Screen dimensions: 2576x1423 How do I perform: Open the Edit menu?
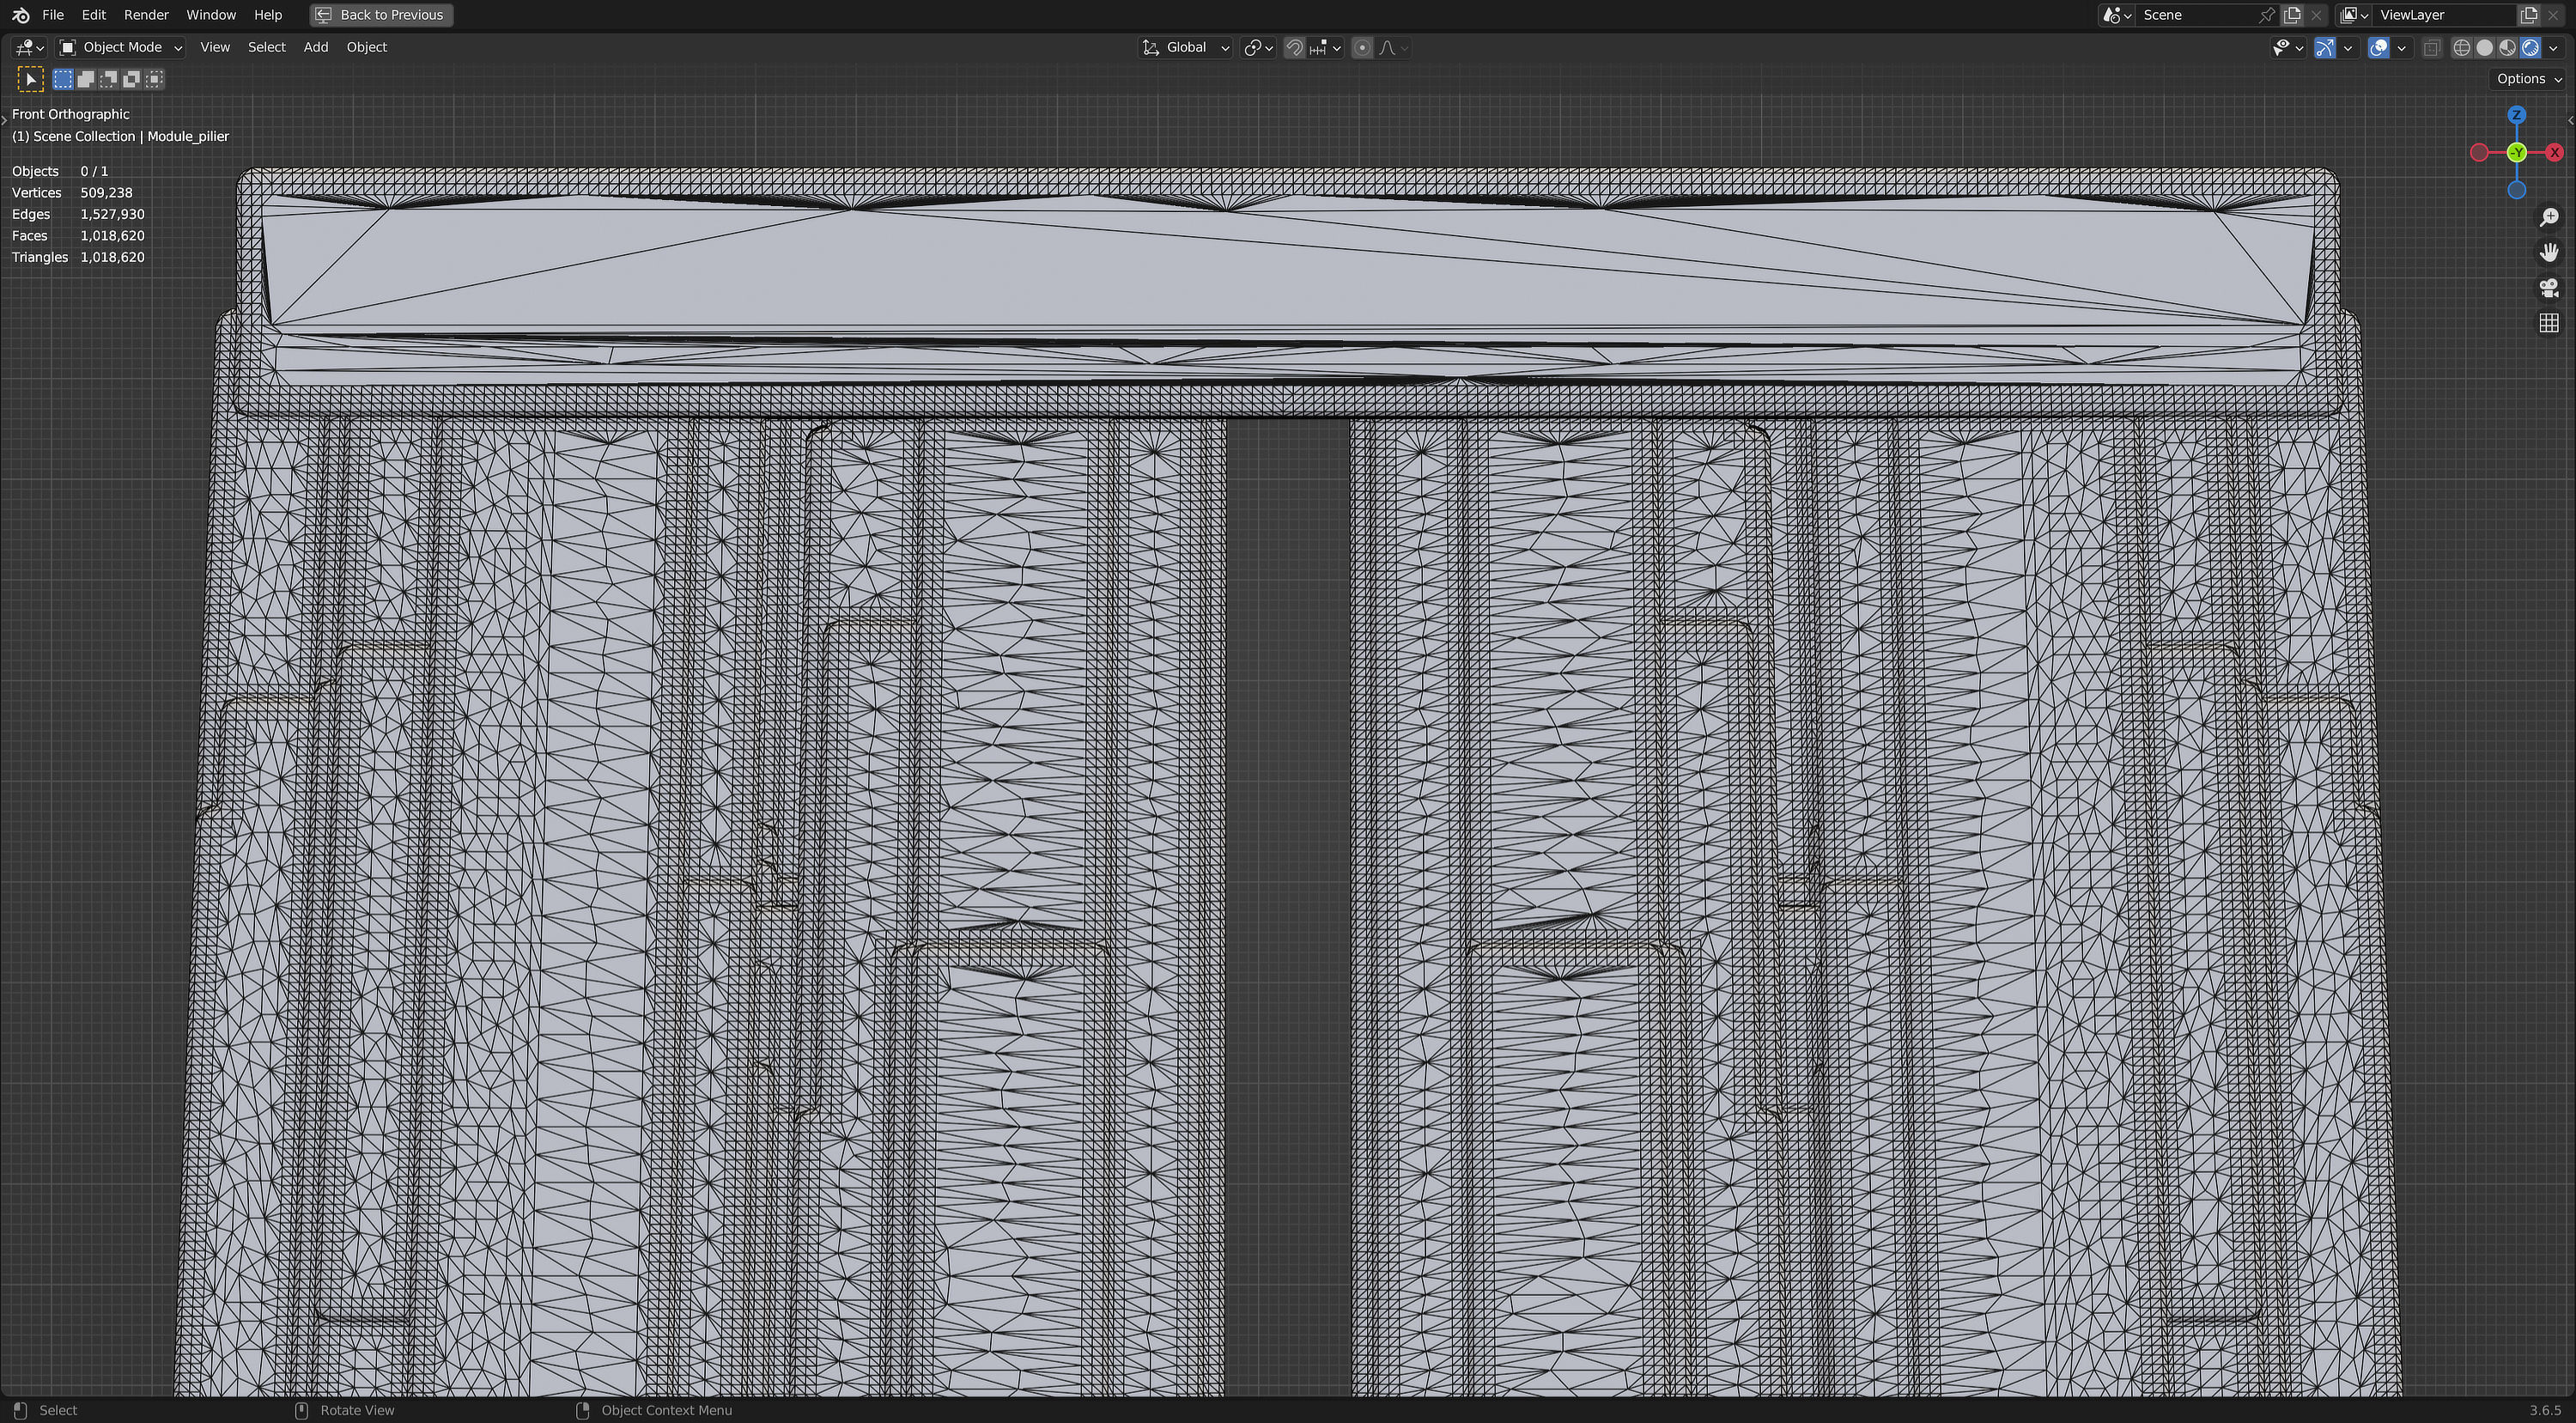pos(94,15)
